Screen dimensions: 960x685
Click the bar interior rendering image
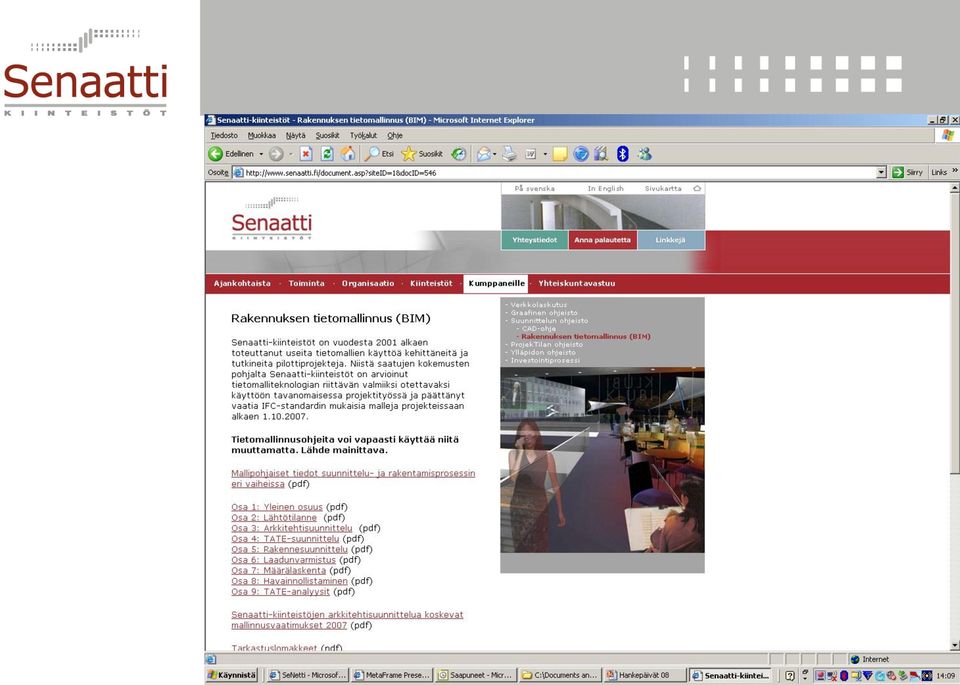(602, 460)
